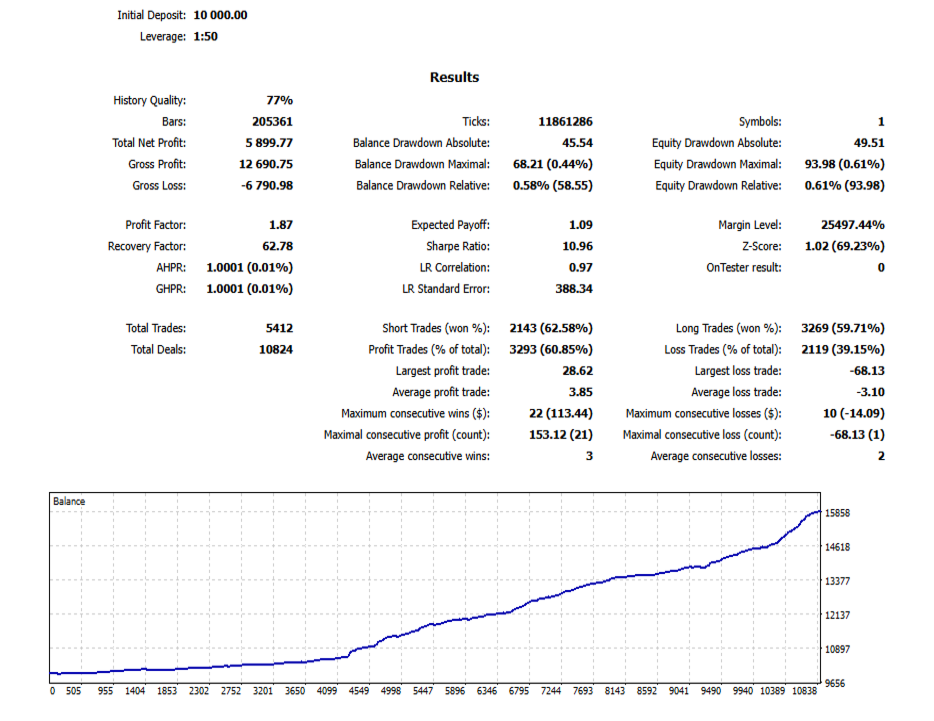
Task: Select the Margin Level value 25497.44%
Action: click(852, 225)
